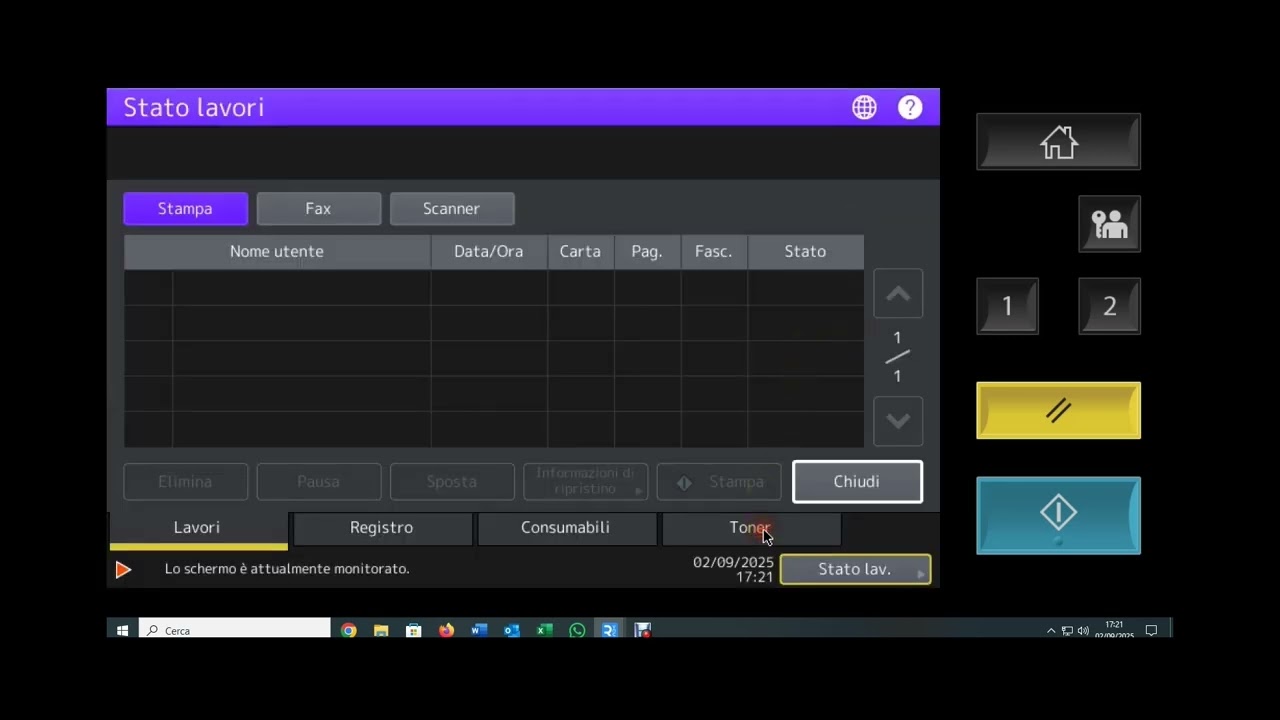Click the Pag. column header
Viewport: 1280px width, 720px height.
[x=647, y=252]
